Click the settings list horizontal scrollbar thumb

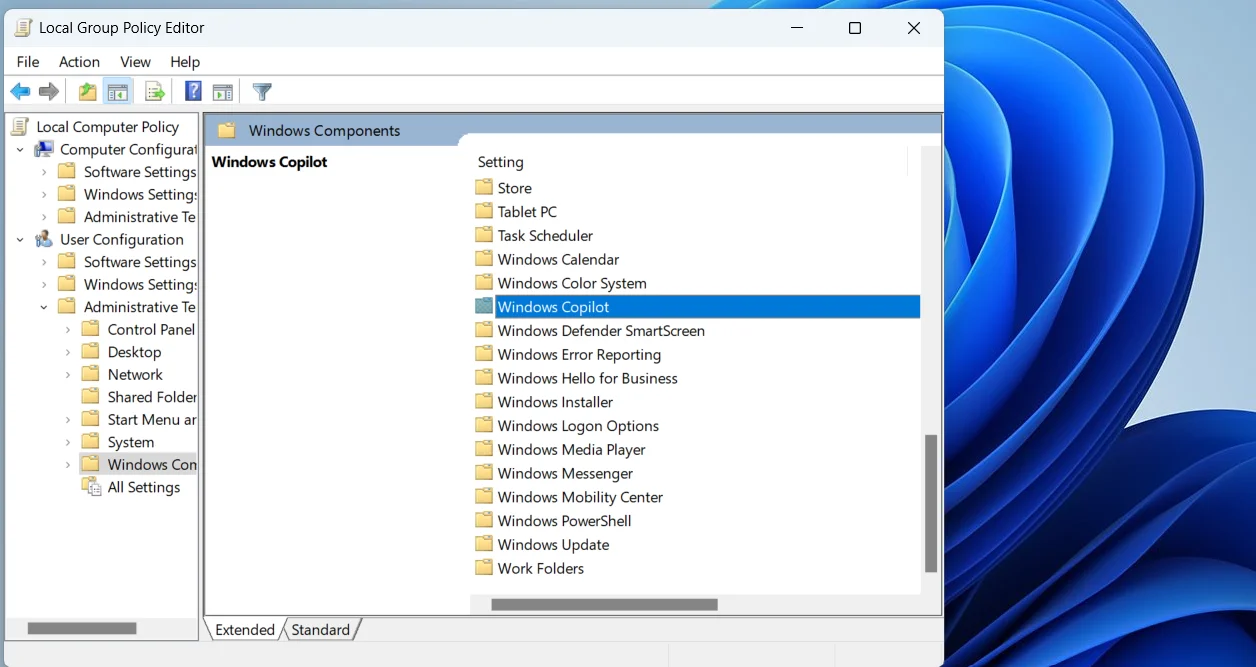(604, 604)
